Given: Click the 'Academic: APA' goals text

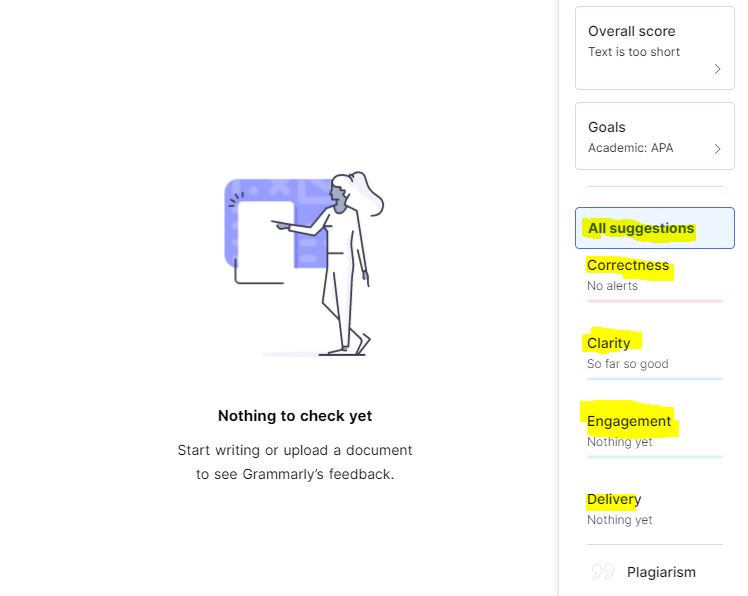Looking at the screenshot, I should pyautogui.click(x=630, y=148).
